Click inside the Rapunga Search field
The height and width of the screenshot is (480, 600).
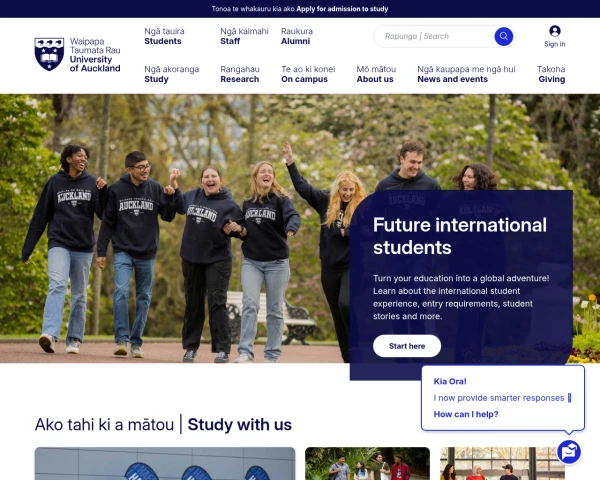coord(434,36)
